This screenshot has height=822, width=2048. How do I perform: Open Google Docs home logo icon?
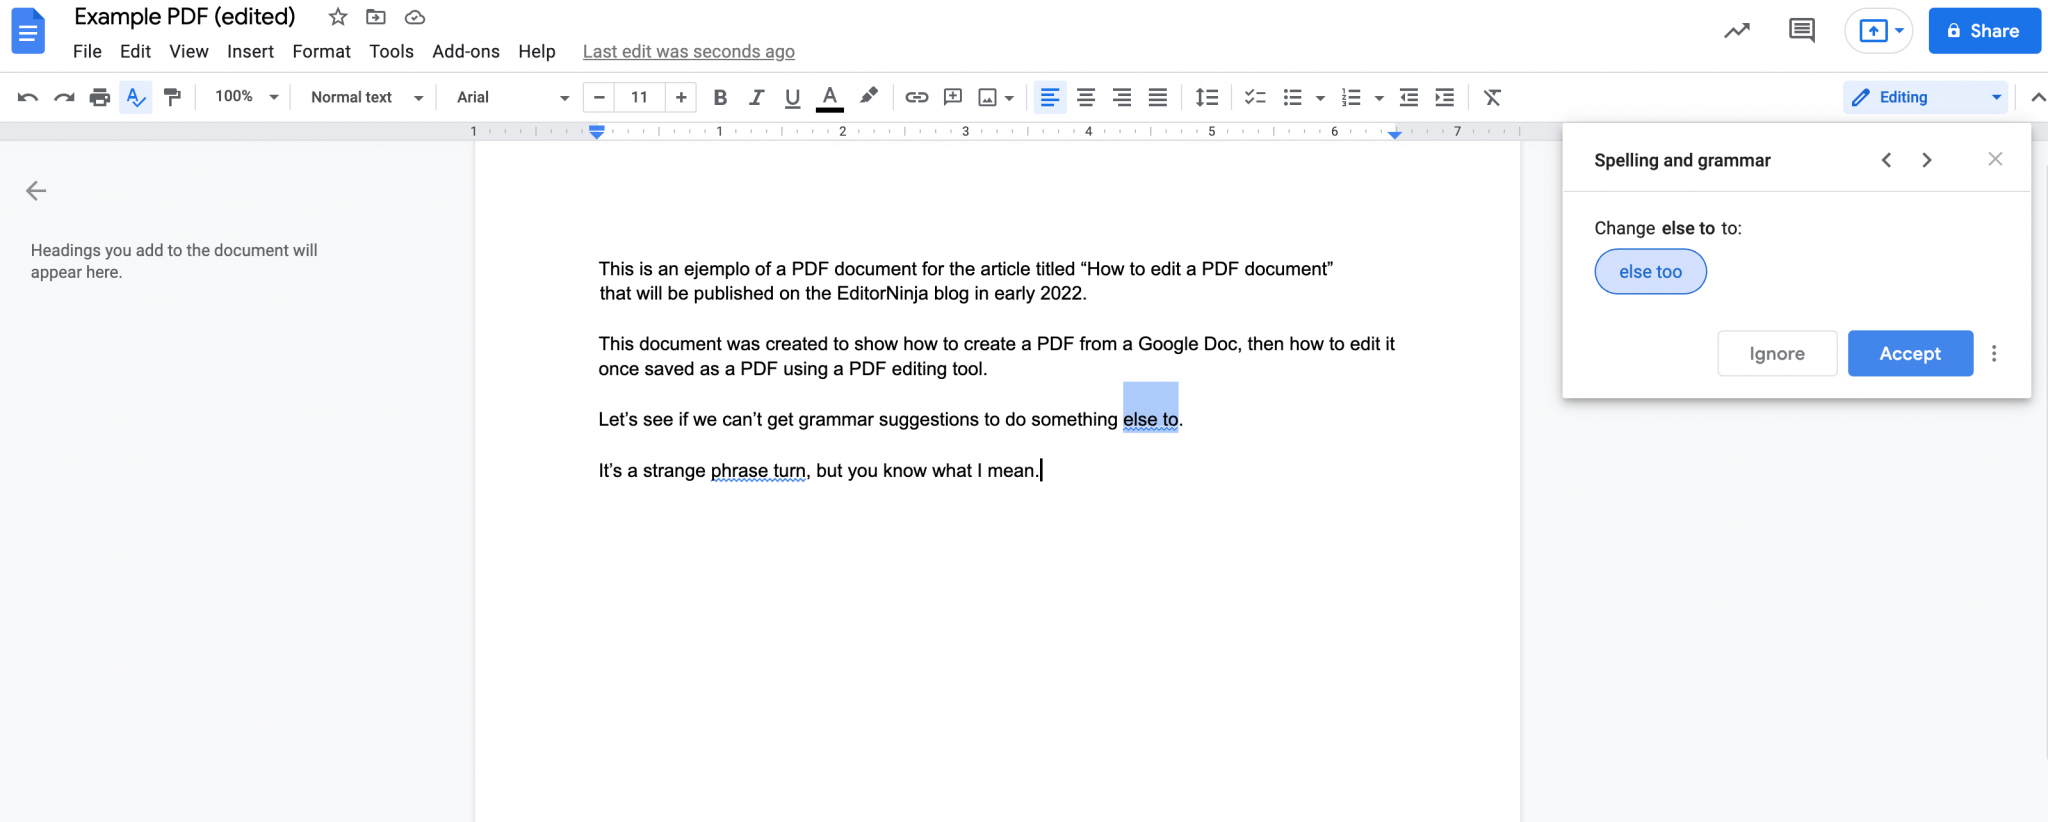[28, 31]
